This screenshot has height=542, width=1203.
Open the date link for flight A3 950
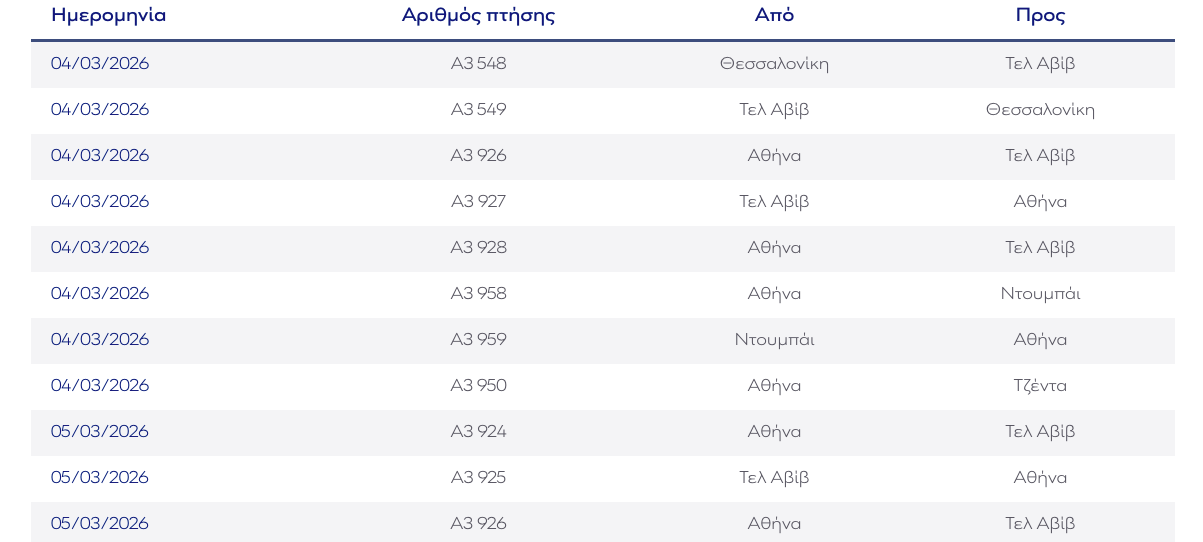pyautogui.click(x=100, y=386)
